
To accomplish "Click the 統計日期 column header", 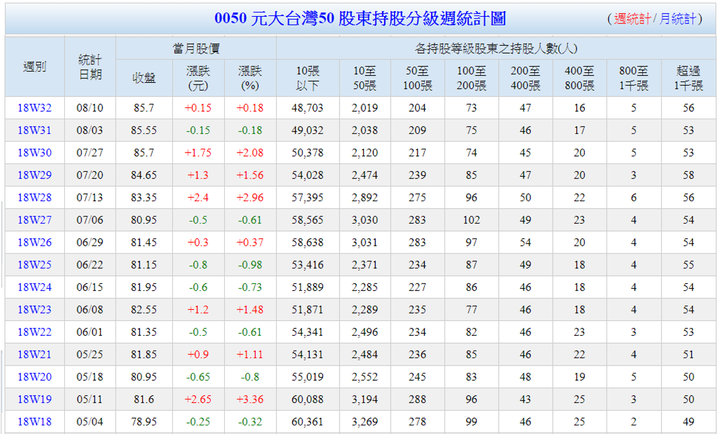I will pyautogui.click(x=90, y=67).
